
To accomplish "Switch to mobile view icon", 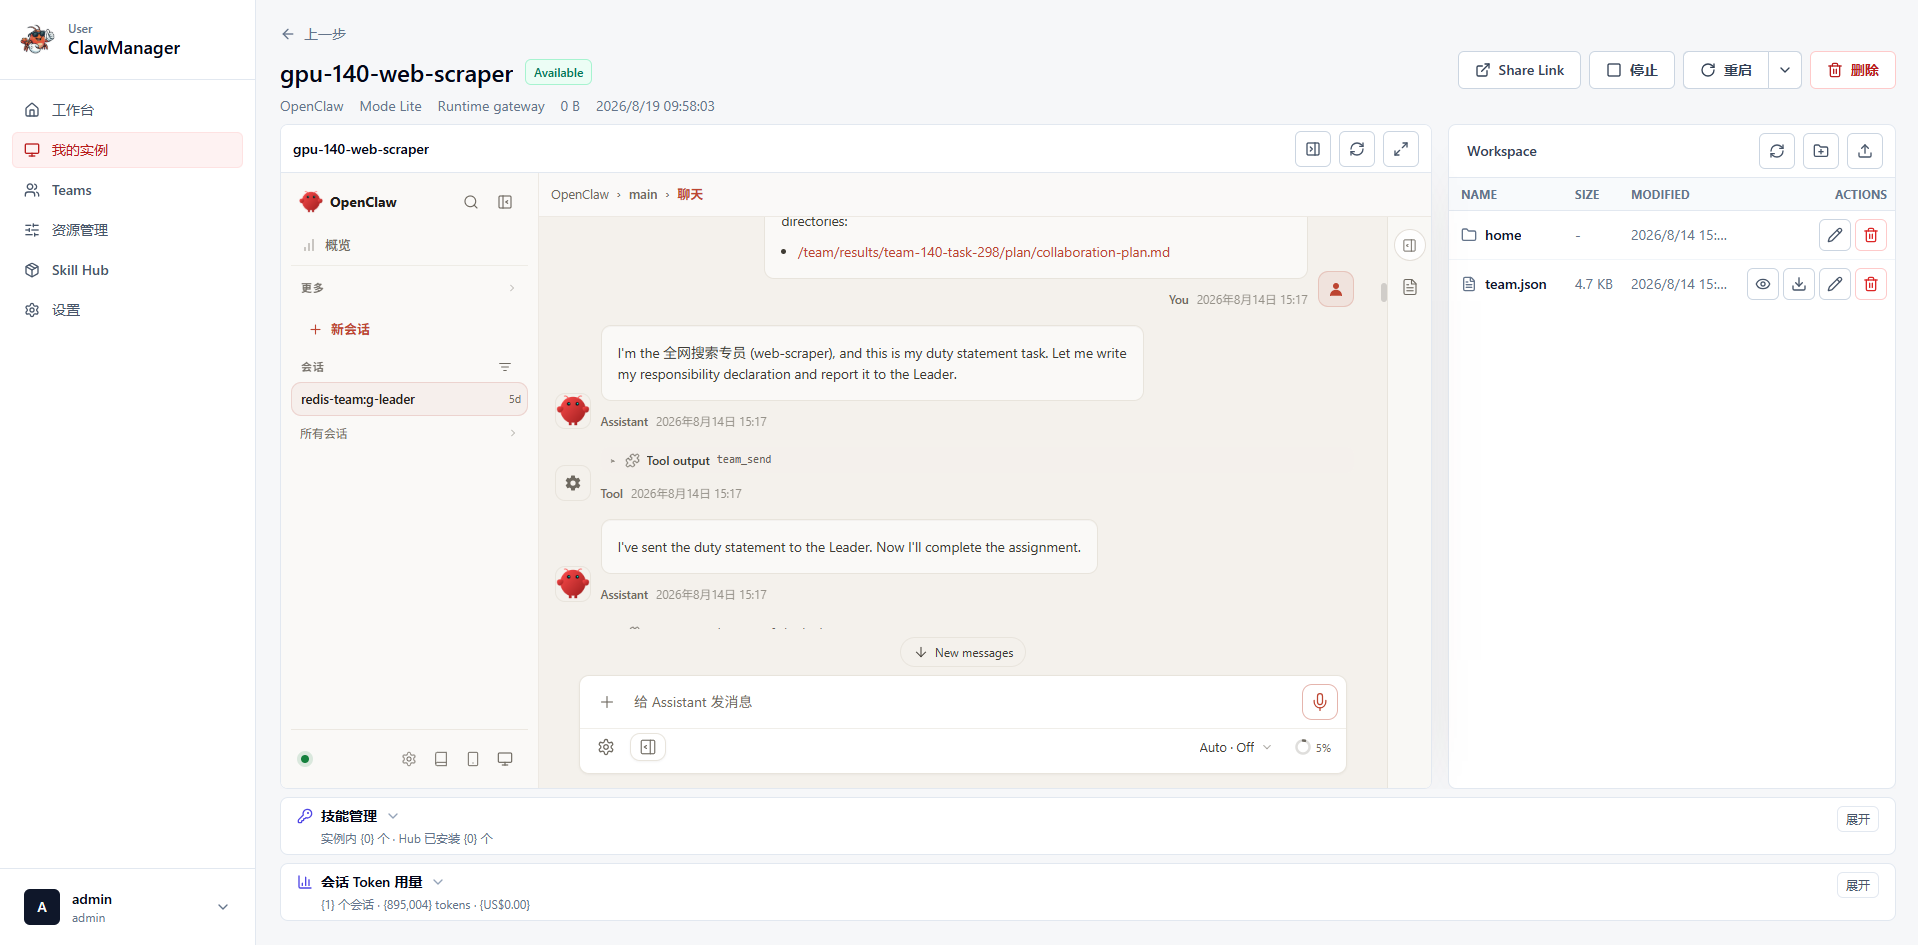I will tap(473, 759).
